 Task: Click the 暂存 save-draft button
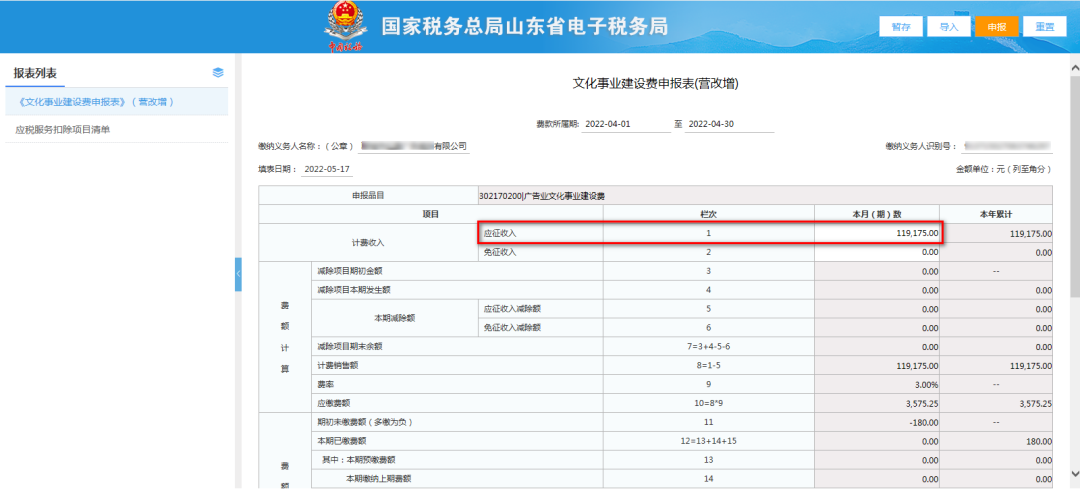click(x=900, y=27)
